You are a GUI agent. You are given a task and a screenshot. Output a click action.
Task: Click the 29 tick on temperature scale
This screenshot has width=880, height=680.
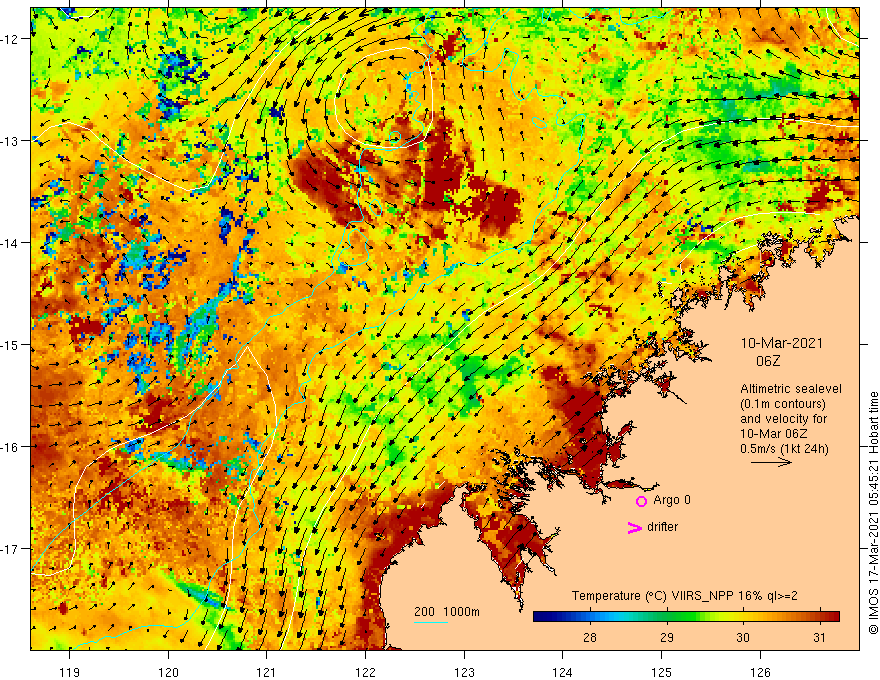[x=666, y=637]
